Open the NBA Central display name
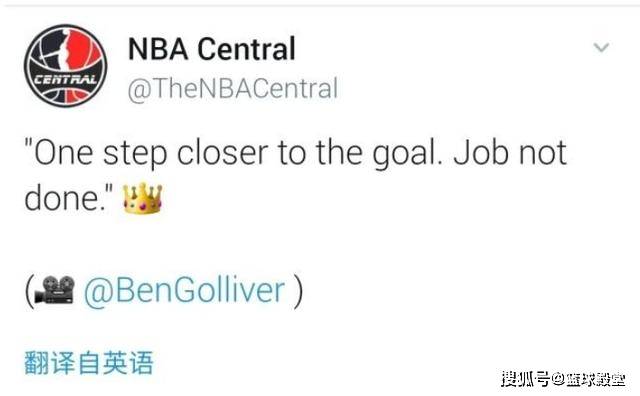This screenshot has height=396, width=640. click(x=212, y=49)
